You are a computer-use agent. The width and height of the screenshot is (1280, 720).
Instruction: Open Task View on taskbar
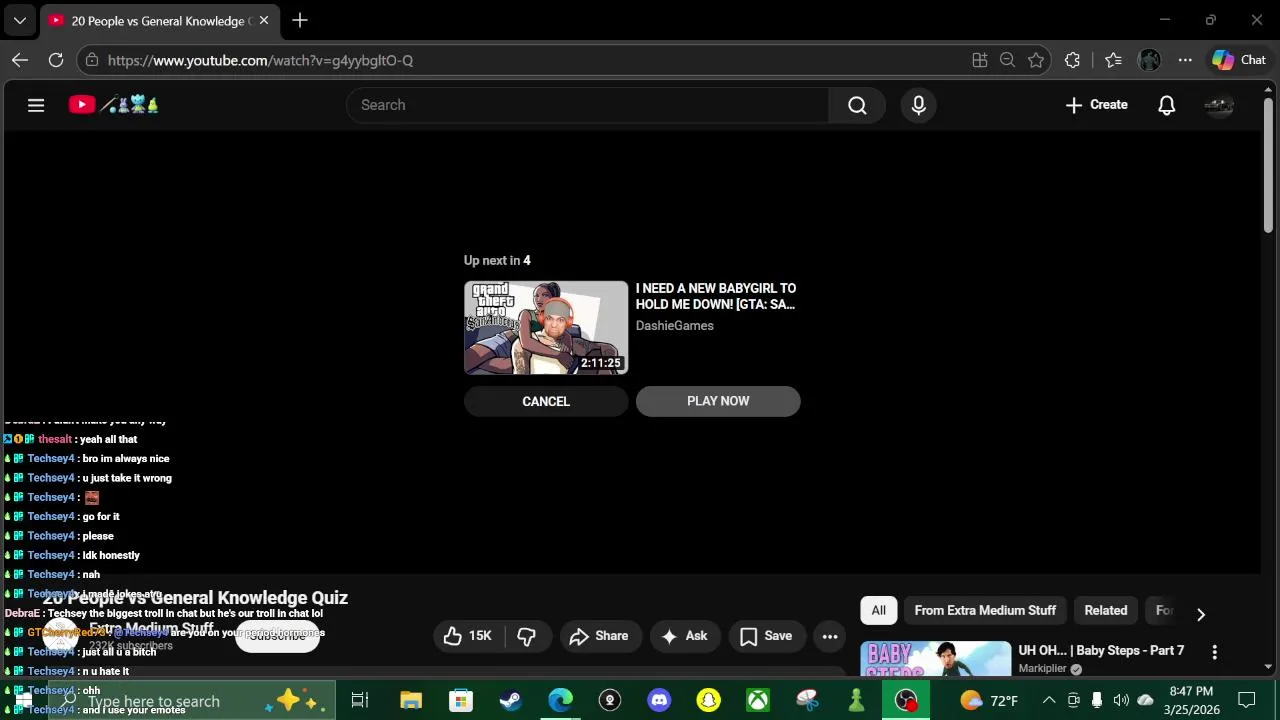coord(360,700)
